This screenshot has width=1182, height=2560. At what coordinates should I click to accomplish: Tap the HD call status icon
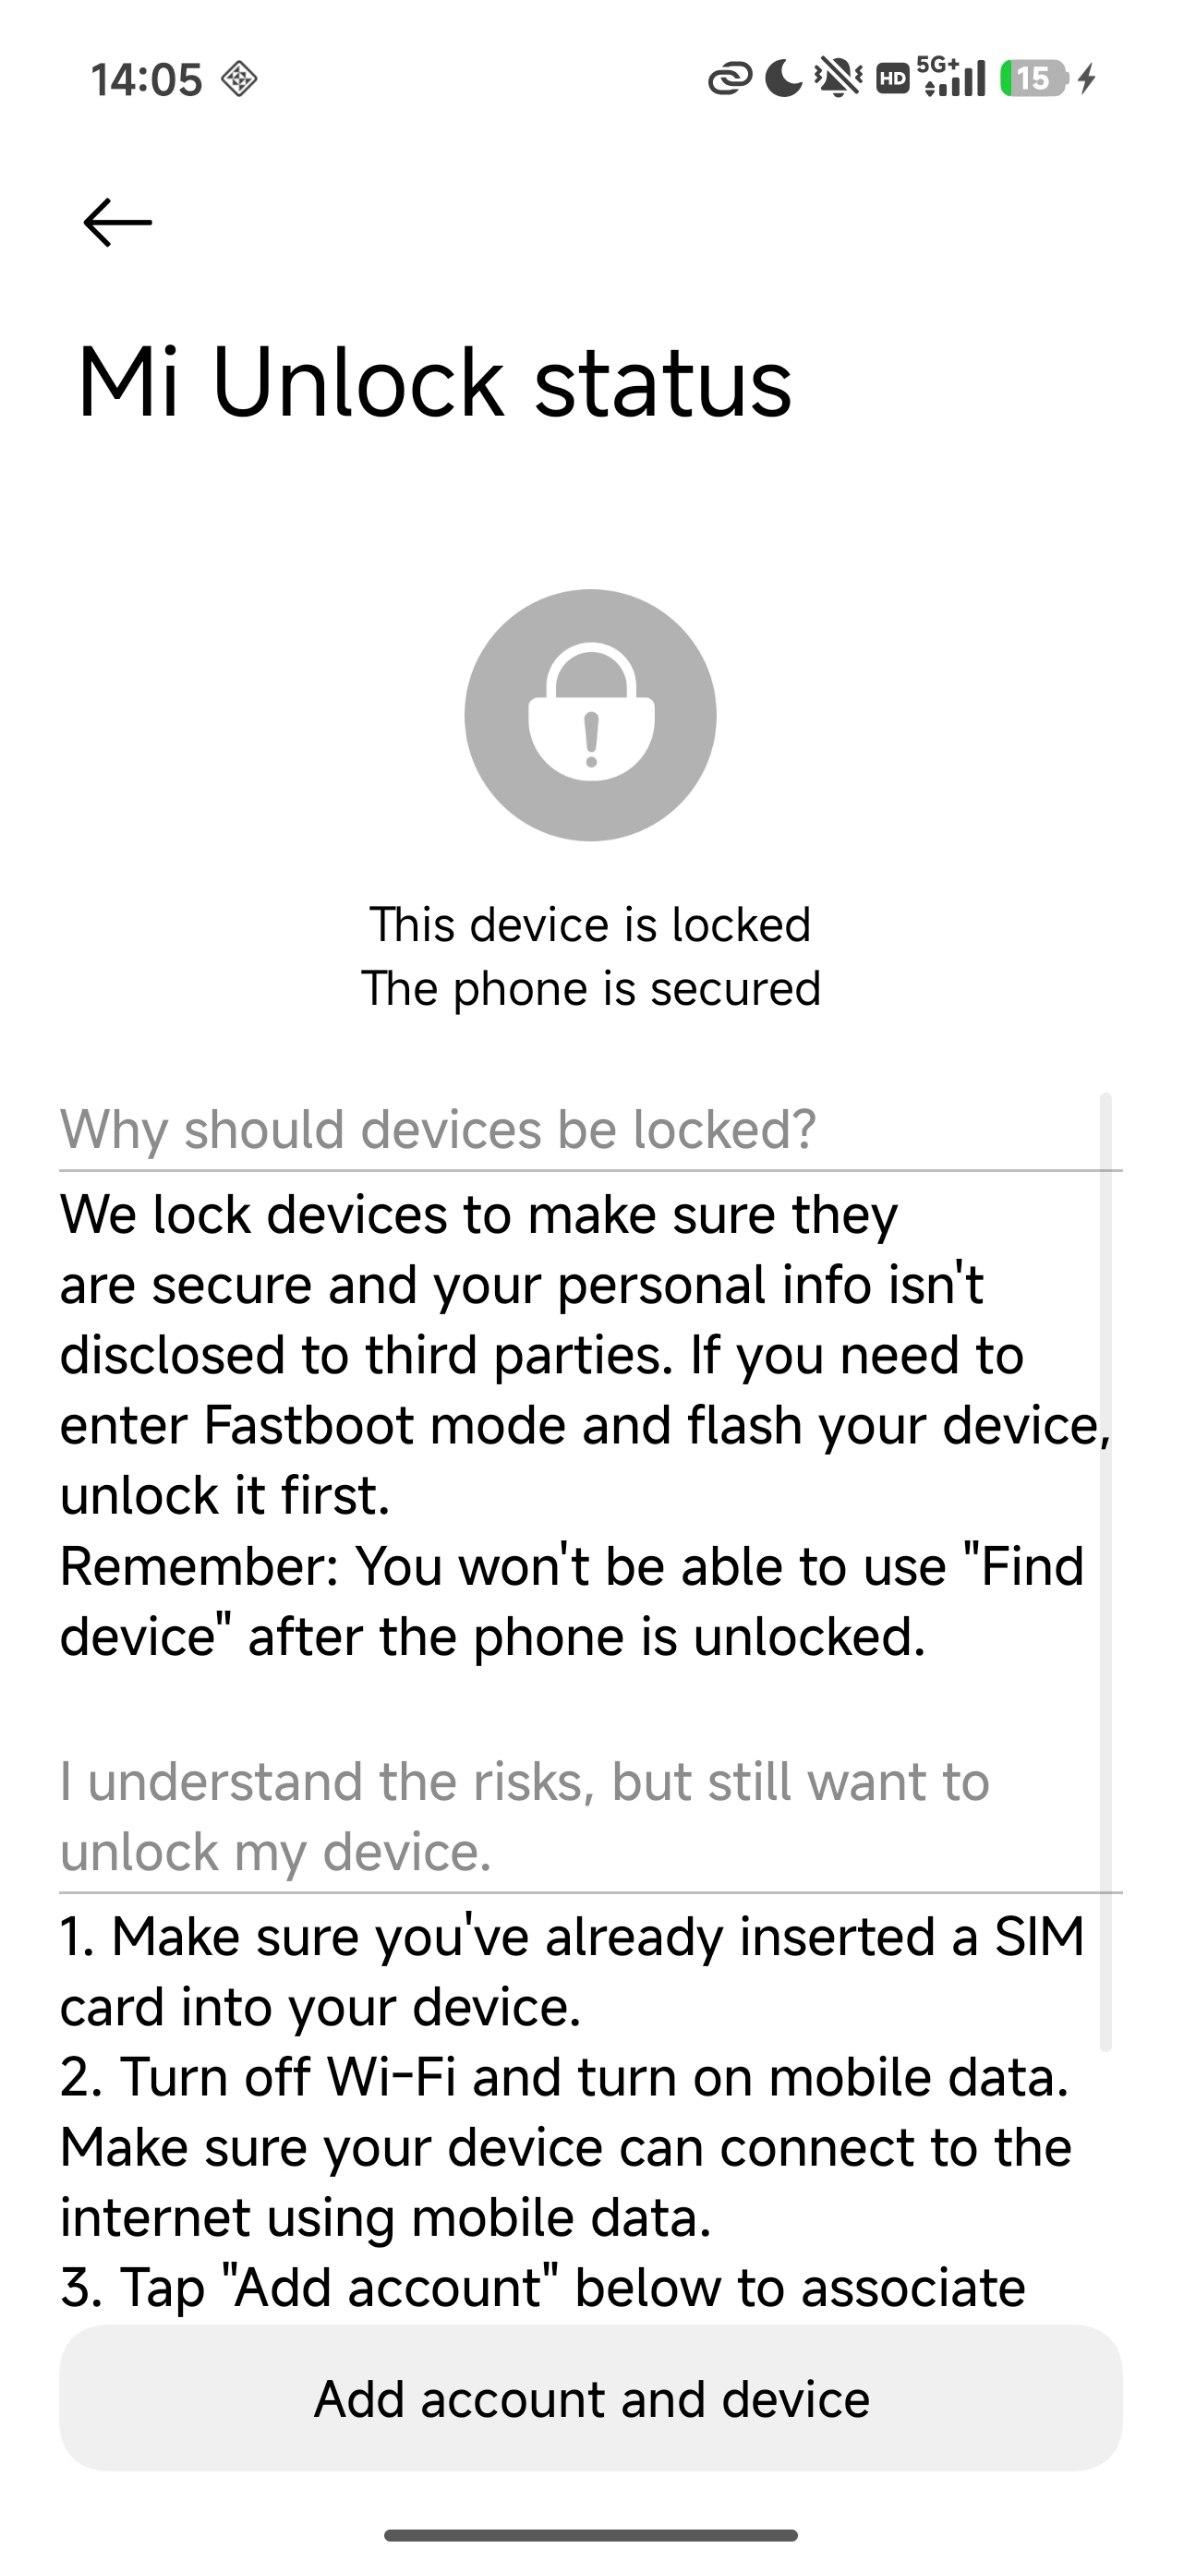[x=892, y=80]
